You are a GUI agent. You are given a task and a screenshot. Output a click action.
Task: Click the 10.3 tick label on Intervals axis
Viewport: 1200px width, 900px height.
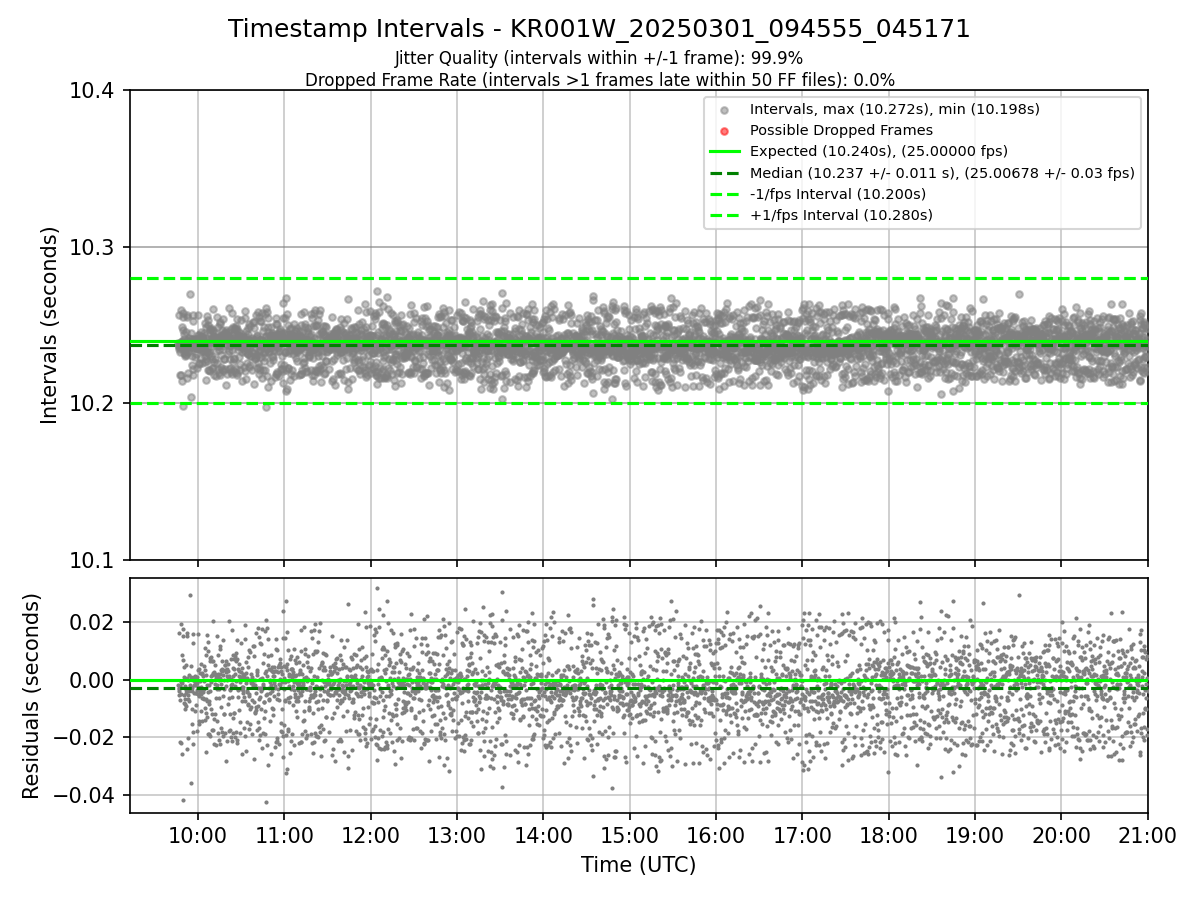(92, 247)
